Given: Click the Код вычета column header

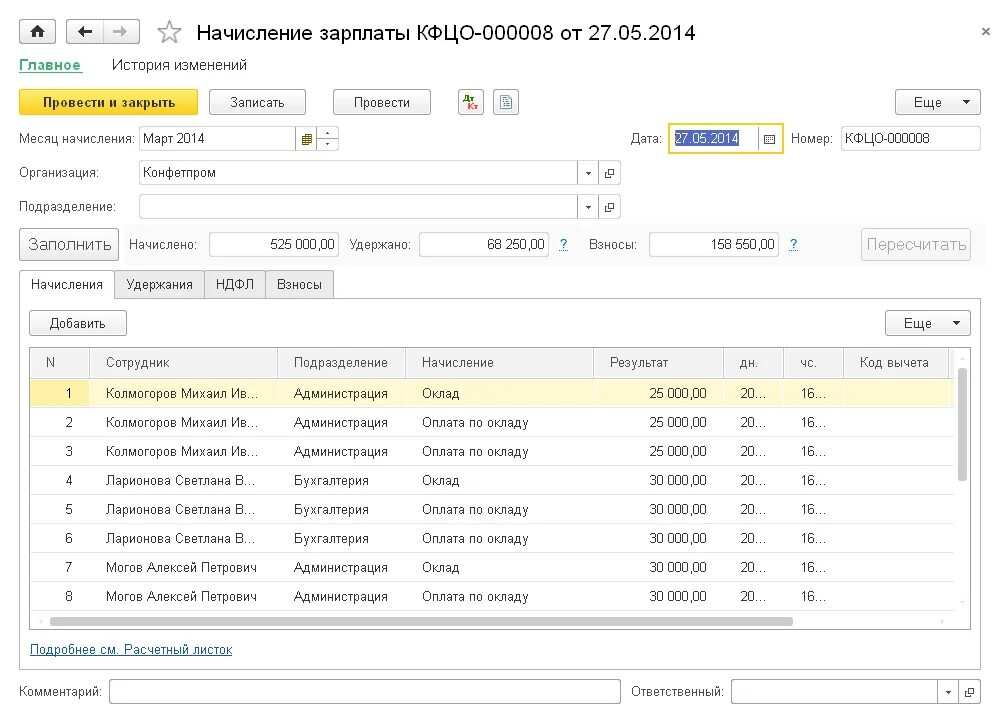Looking at the screenshot, I should click(896, 363).
